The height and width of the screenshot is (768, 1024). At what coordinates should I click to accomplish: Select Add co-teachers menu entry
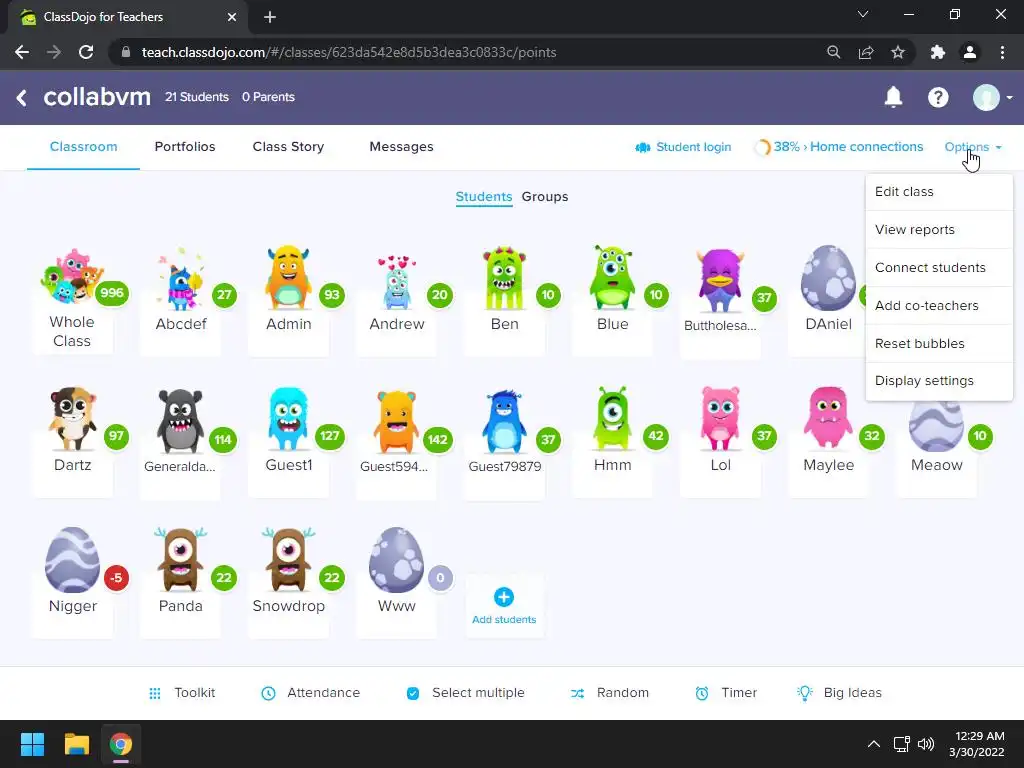pos(939,305)
